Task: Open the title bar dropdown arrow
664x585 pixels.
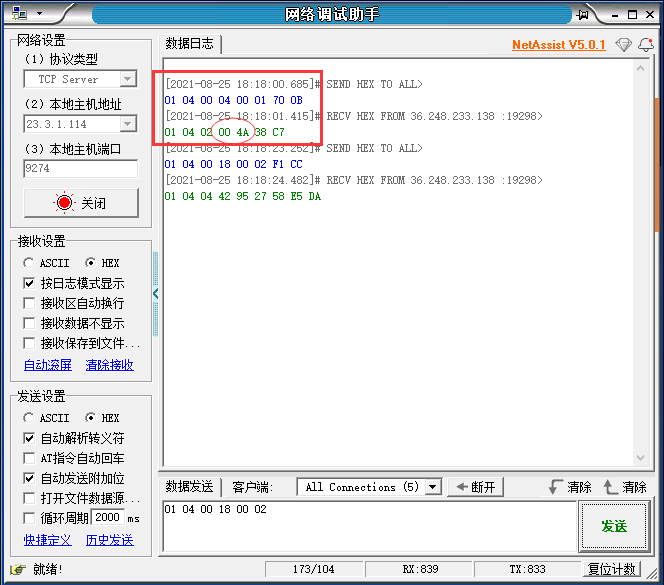Action: (39, 14)
